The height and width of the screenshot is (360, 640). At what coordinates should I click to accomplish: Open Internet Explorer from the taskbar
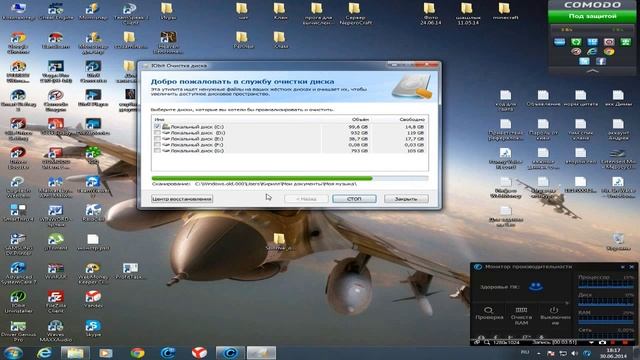coord(44,353)
